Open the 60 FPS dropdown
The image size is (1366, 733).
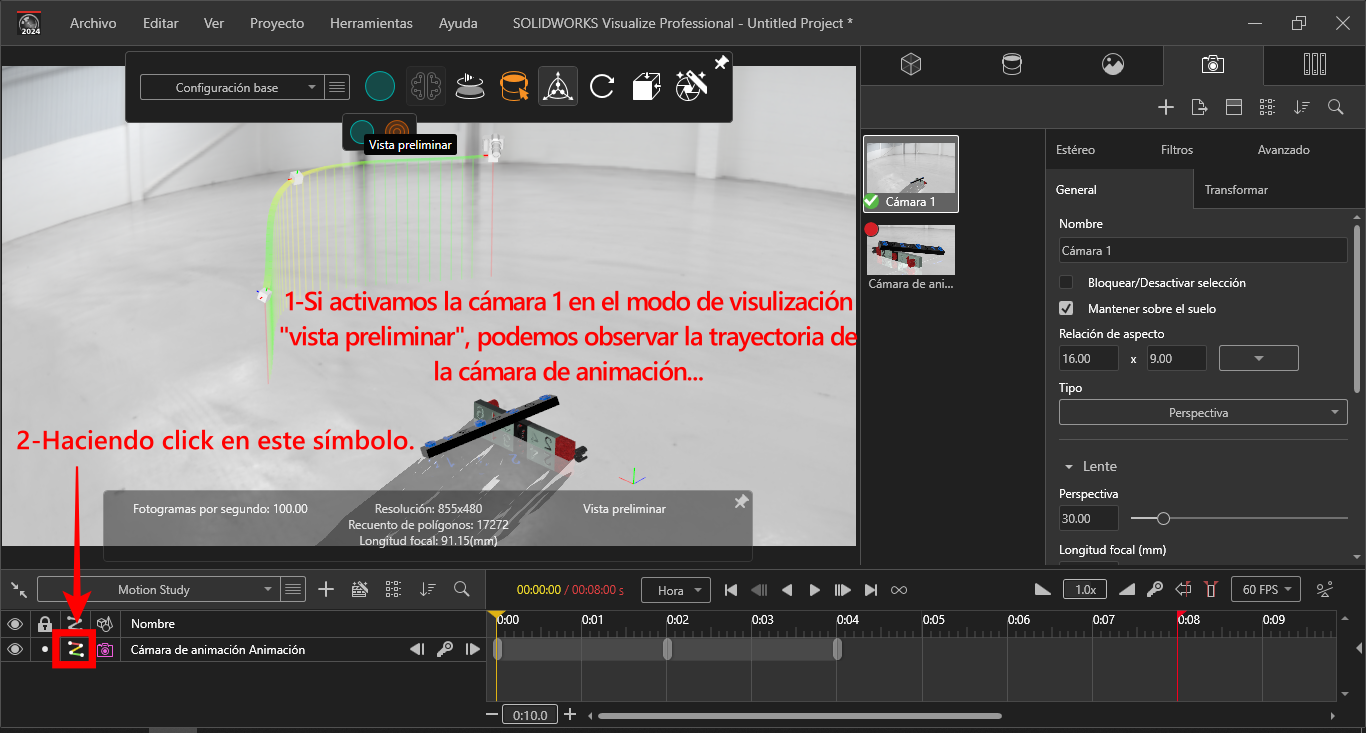click(1266, 589)
